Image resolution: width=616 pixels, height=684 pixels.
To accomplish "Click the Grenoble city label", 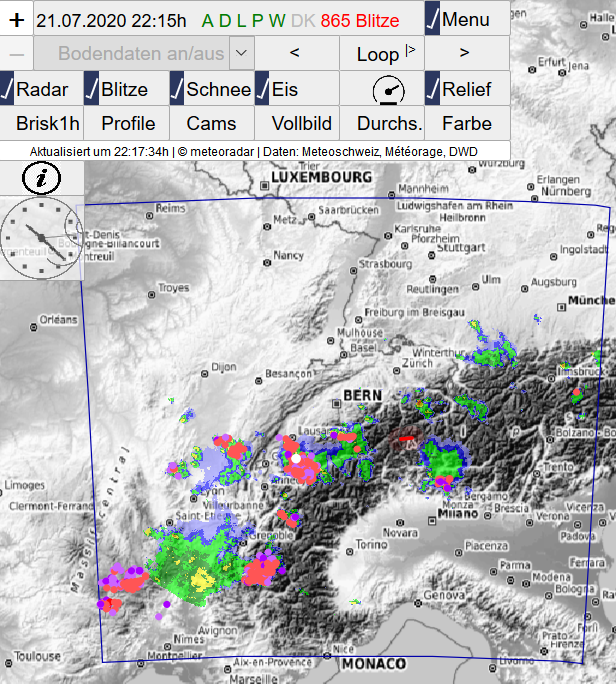I will coord(271,535).
